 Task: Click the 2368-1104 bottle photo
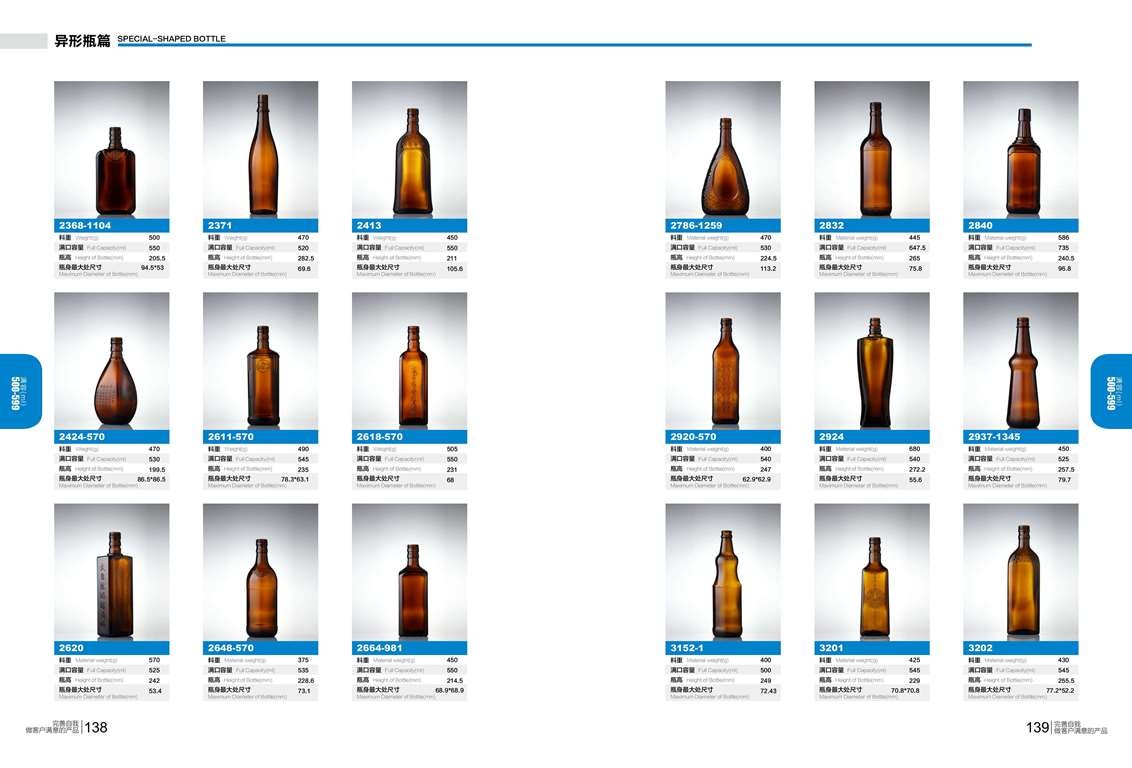click(x=112, y=149)
